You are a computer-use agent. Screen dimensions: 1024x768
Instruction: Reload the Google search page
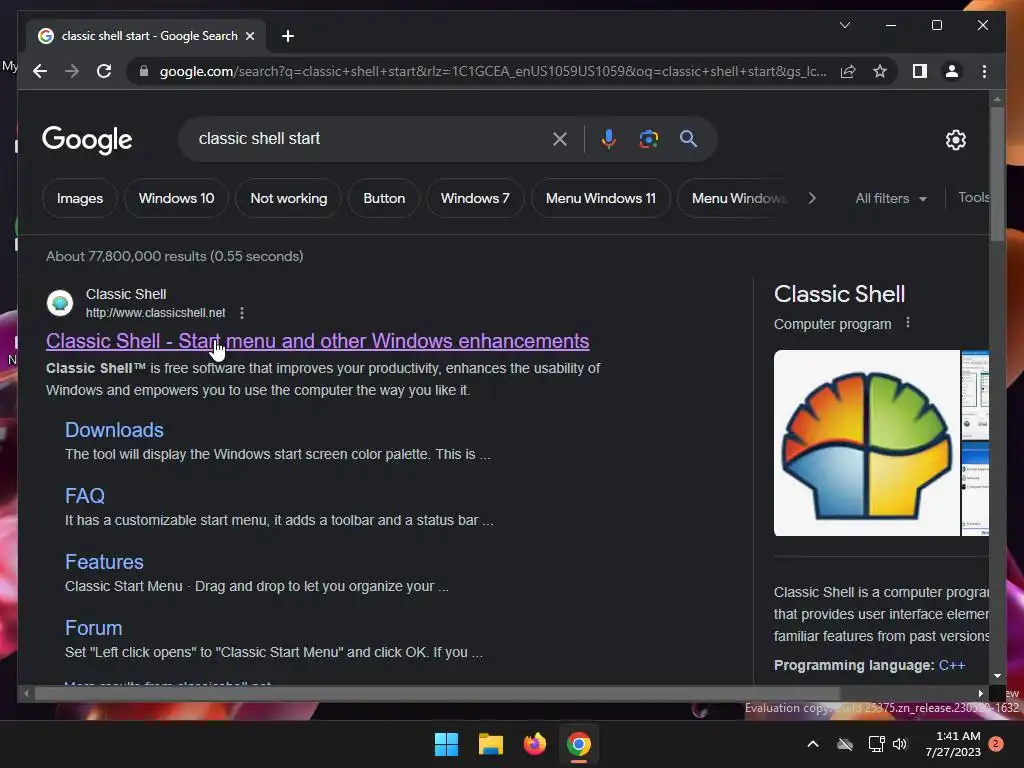(104, 71)
